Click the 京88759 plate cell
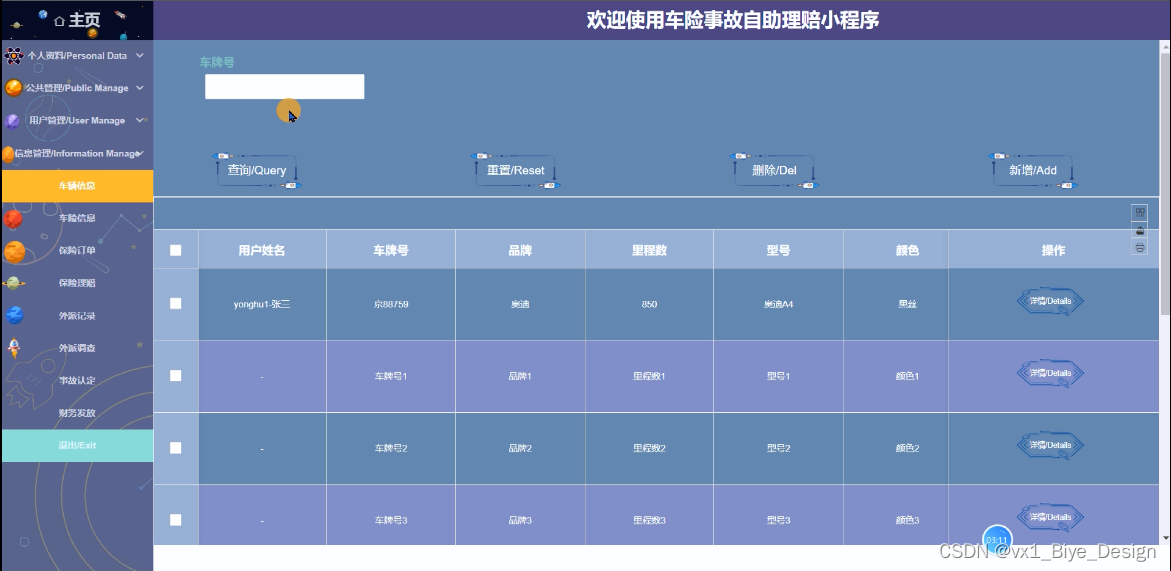This screenshot has width=1171, height=571. tap(391, 305)
